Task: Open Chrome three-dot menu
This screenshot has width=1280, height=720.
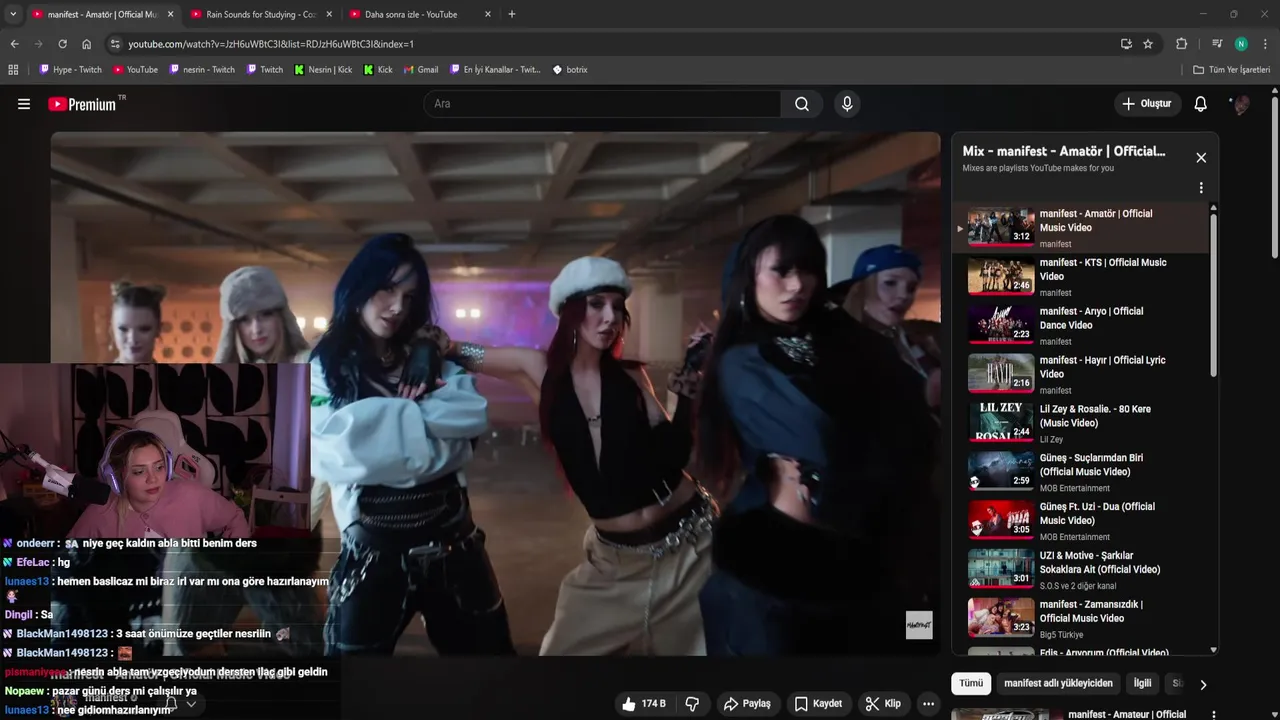Action: (x=1265, y=44)
